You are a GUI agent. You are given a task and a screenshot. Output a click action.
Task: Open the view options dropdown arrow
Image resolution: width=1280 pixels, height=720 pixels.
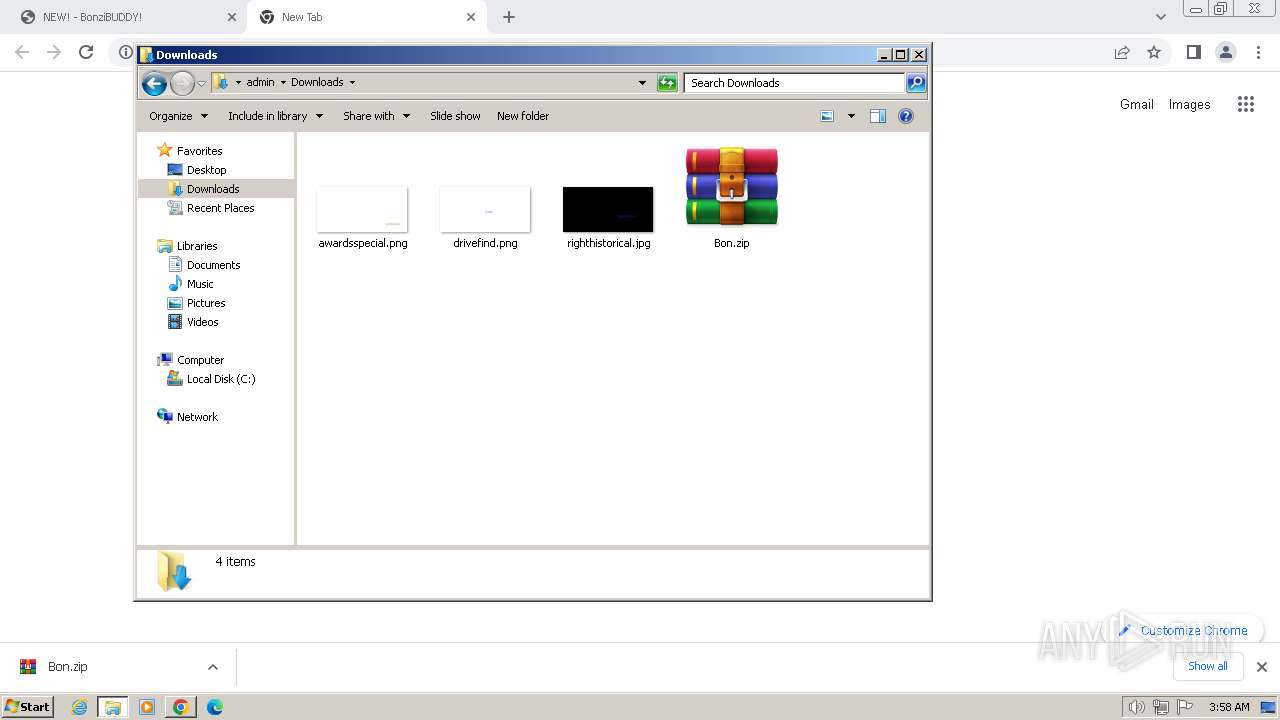point(851,116)
